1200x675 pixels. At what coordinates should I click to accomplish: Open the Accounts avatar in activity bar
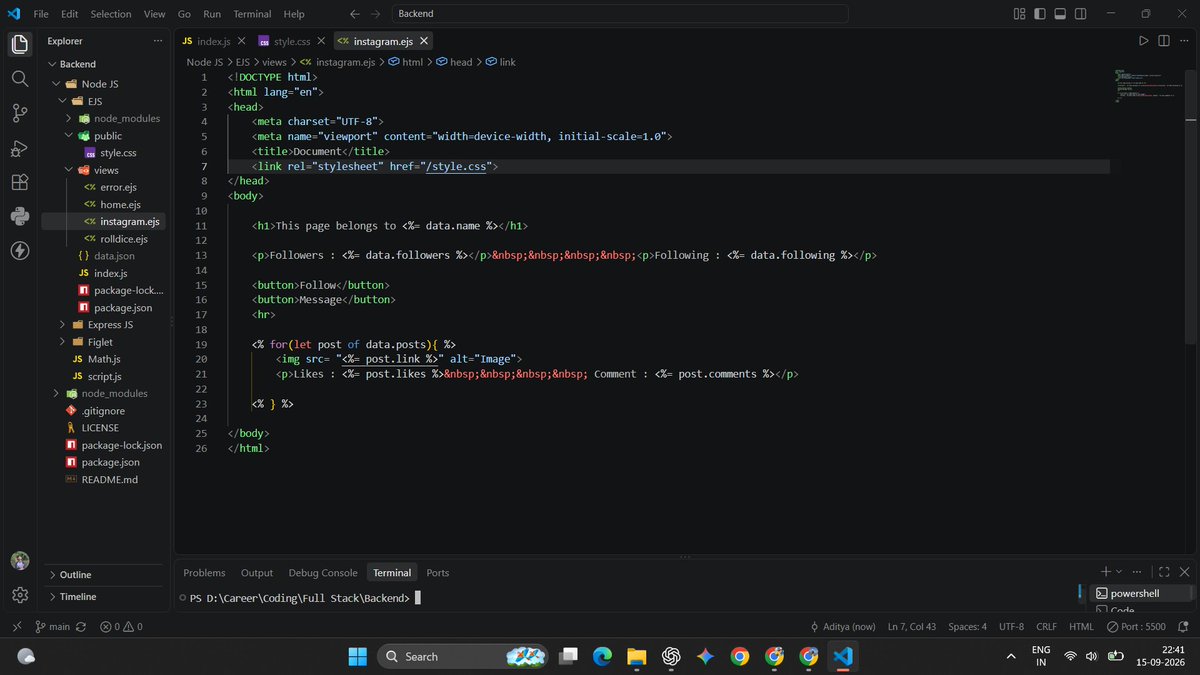pos(19,561)
